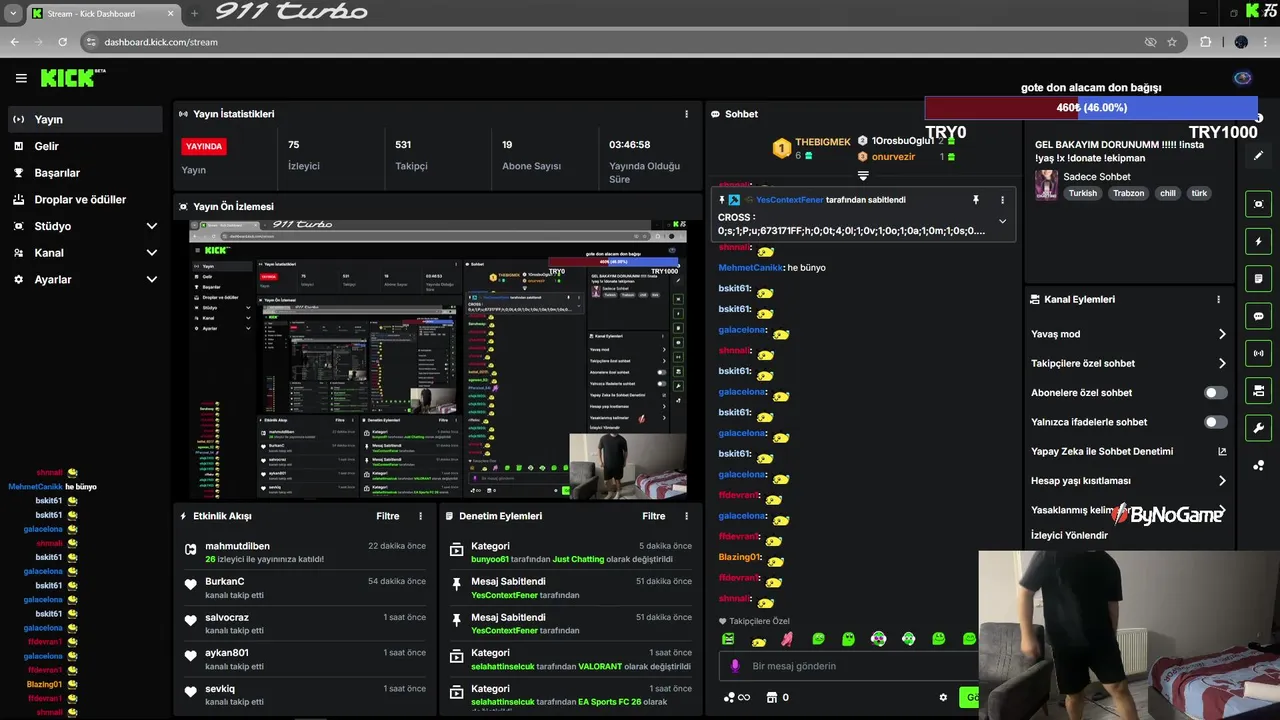Image resolution: width=1280 pixels, height=720 pixels.
Task: Pick the green headphones emote with purple eyes
Action: [x=878, y=639]
